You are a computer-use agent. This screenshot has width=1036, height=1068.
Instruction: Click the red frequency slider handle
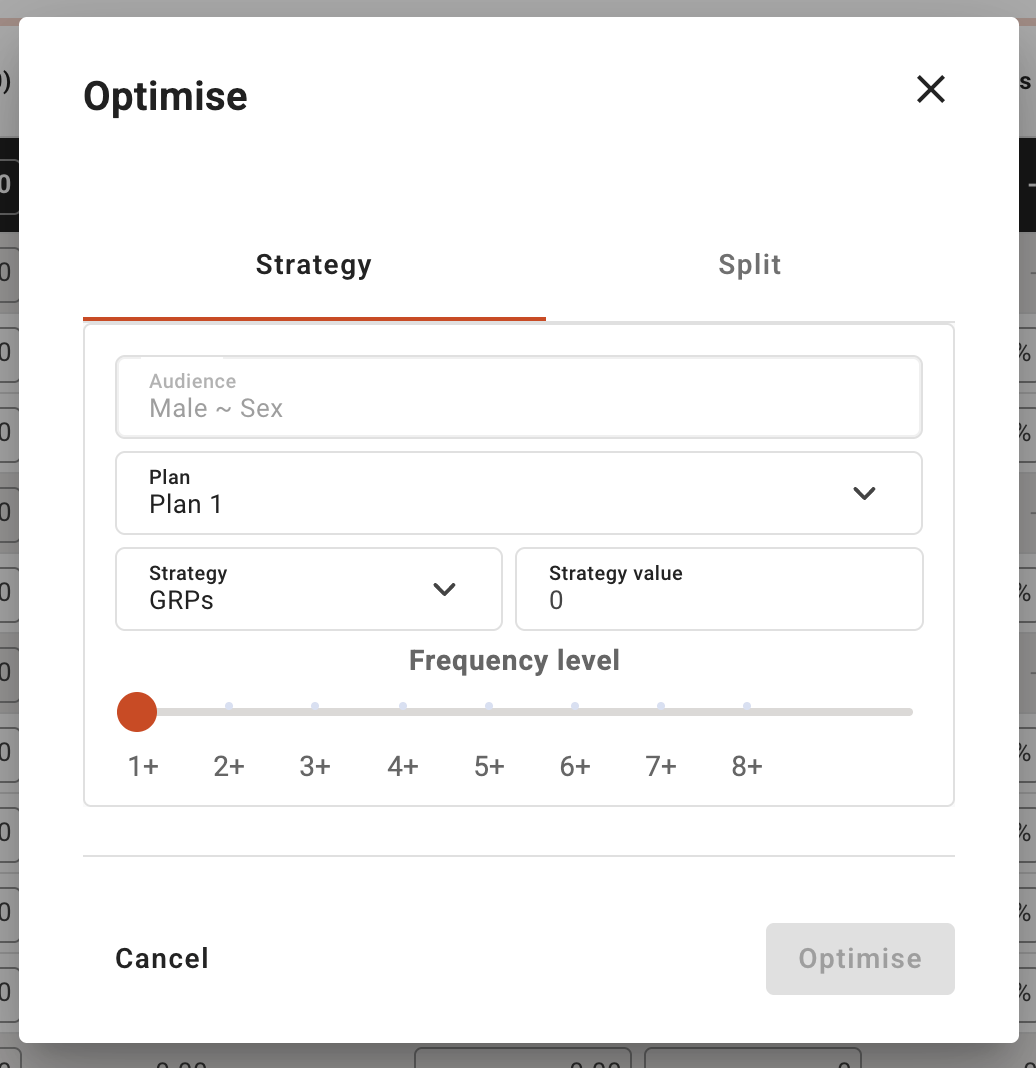pos(137,712)
